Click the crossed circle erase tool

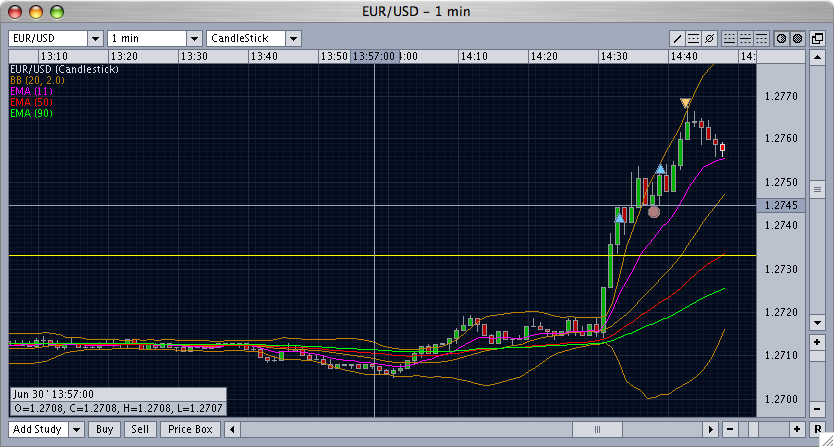point(709,38)
